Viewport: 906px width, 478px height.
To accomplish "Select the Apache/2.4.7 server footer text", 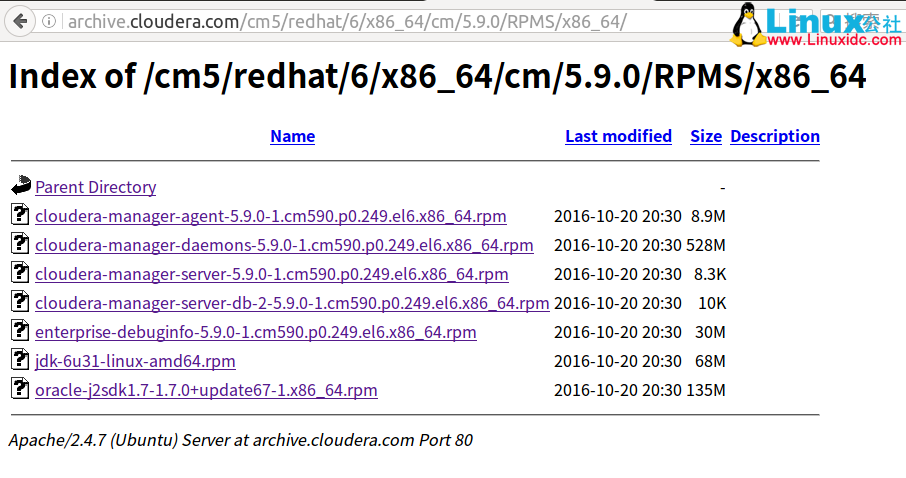I will point(240,440).
